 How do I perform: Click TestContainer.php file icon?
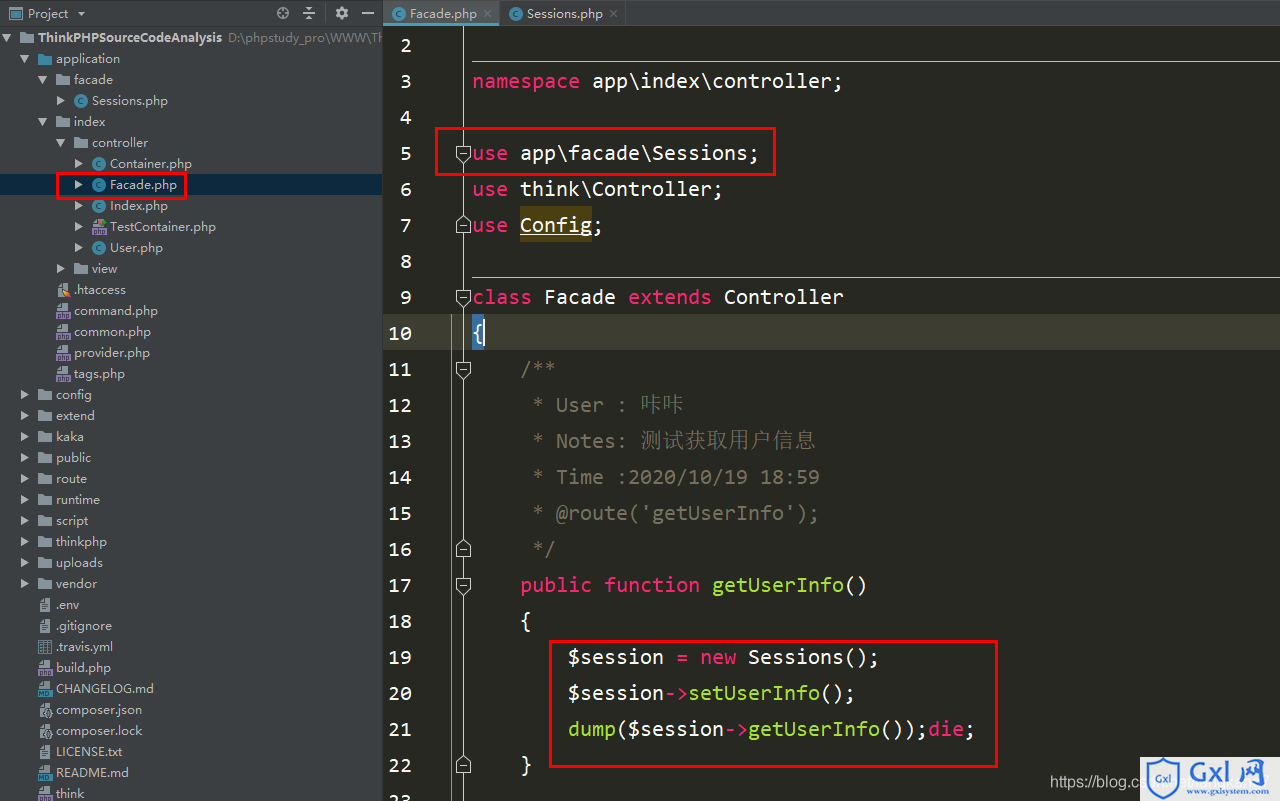click(x=99, y=227)
